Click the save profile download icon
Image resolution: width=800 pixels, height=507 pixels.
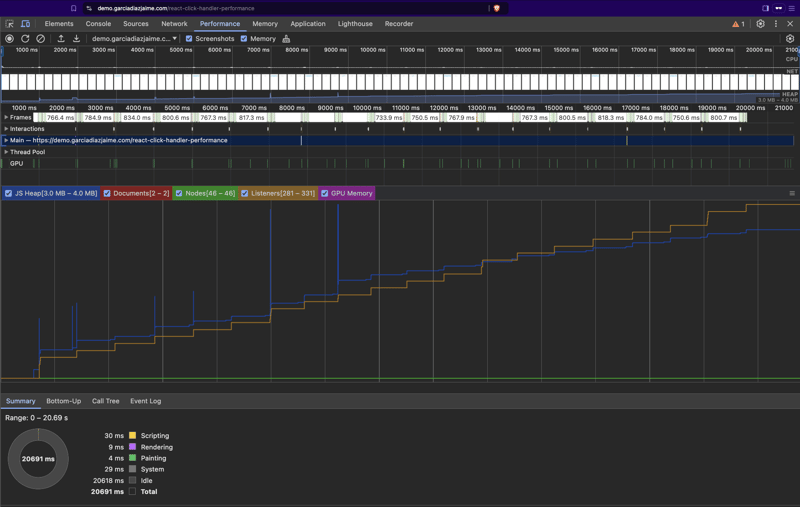(76, 39)
